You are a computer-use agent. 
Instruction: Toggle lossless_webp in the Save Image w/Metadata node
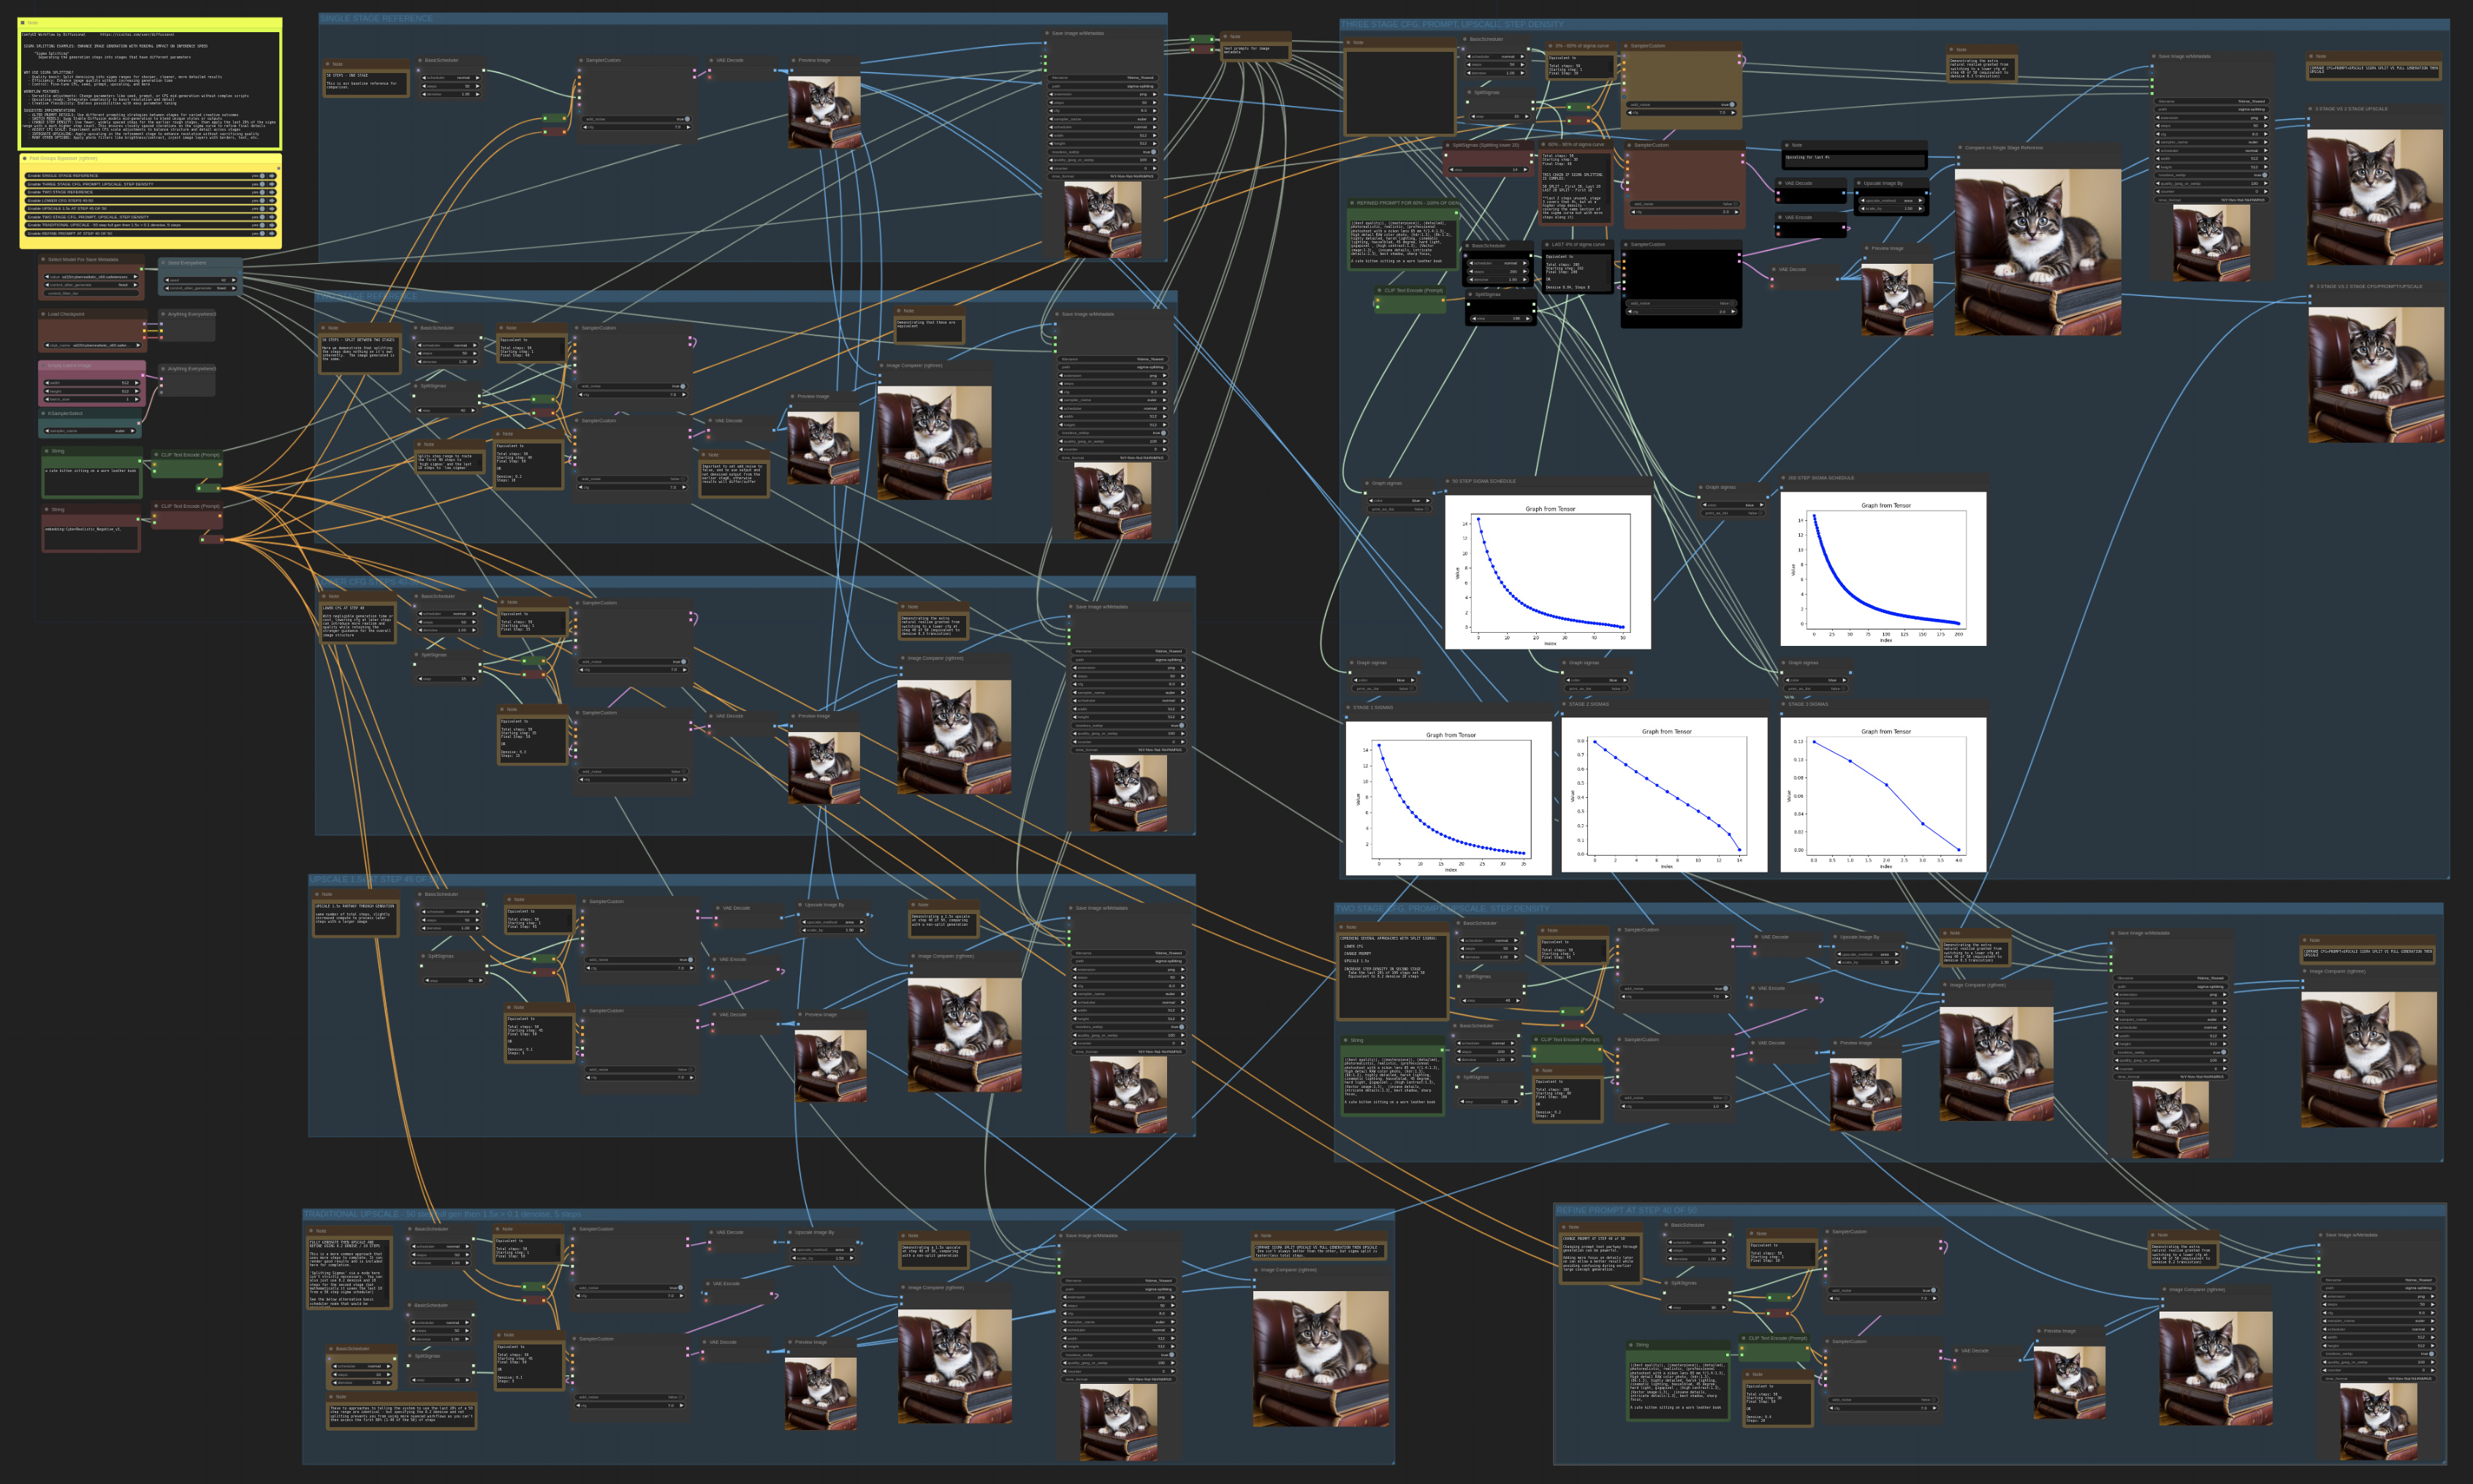click(1154, 153)
